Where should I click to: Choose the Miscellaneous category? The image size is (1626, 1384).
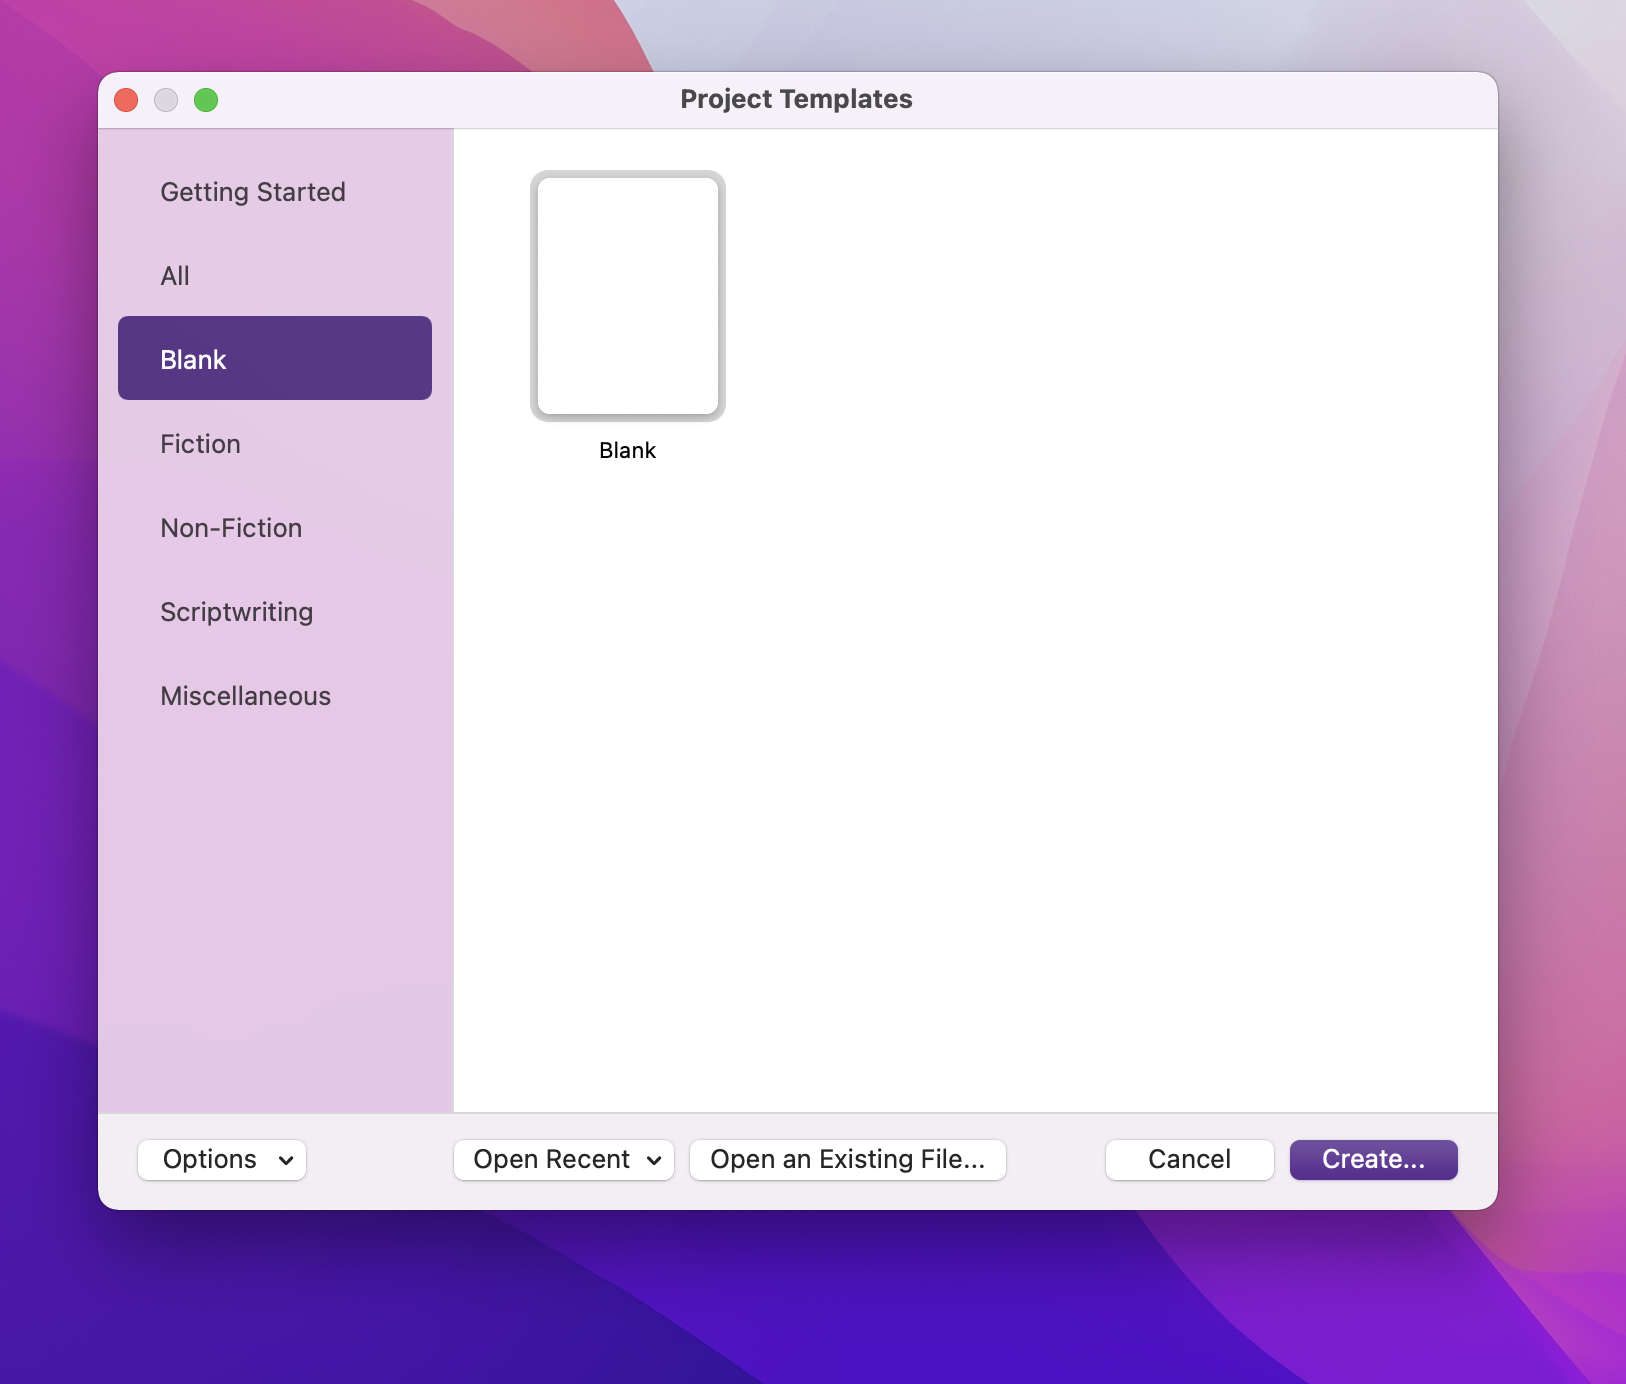[274, 696]
